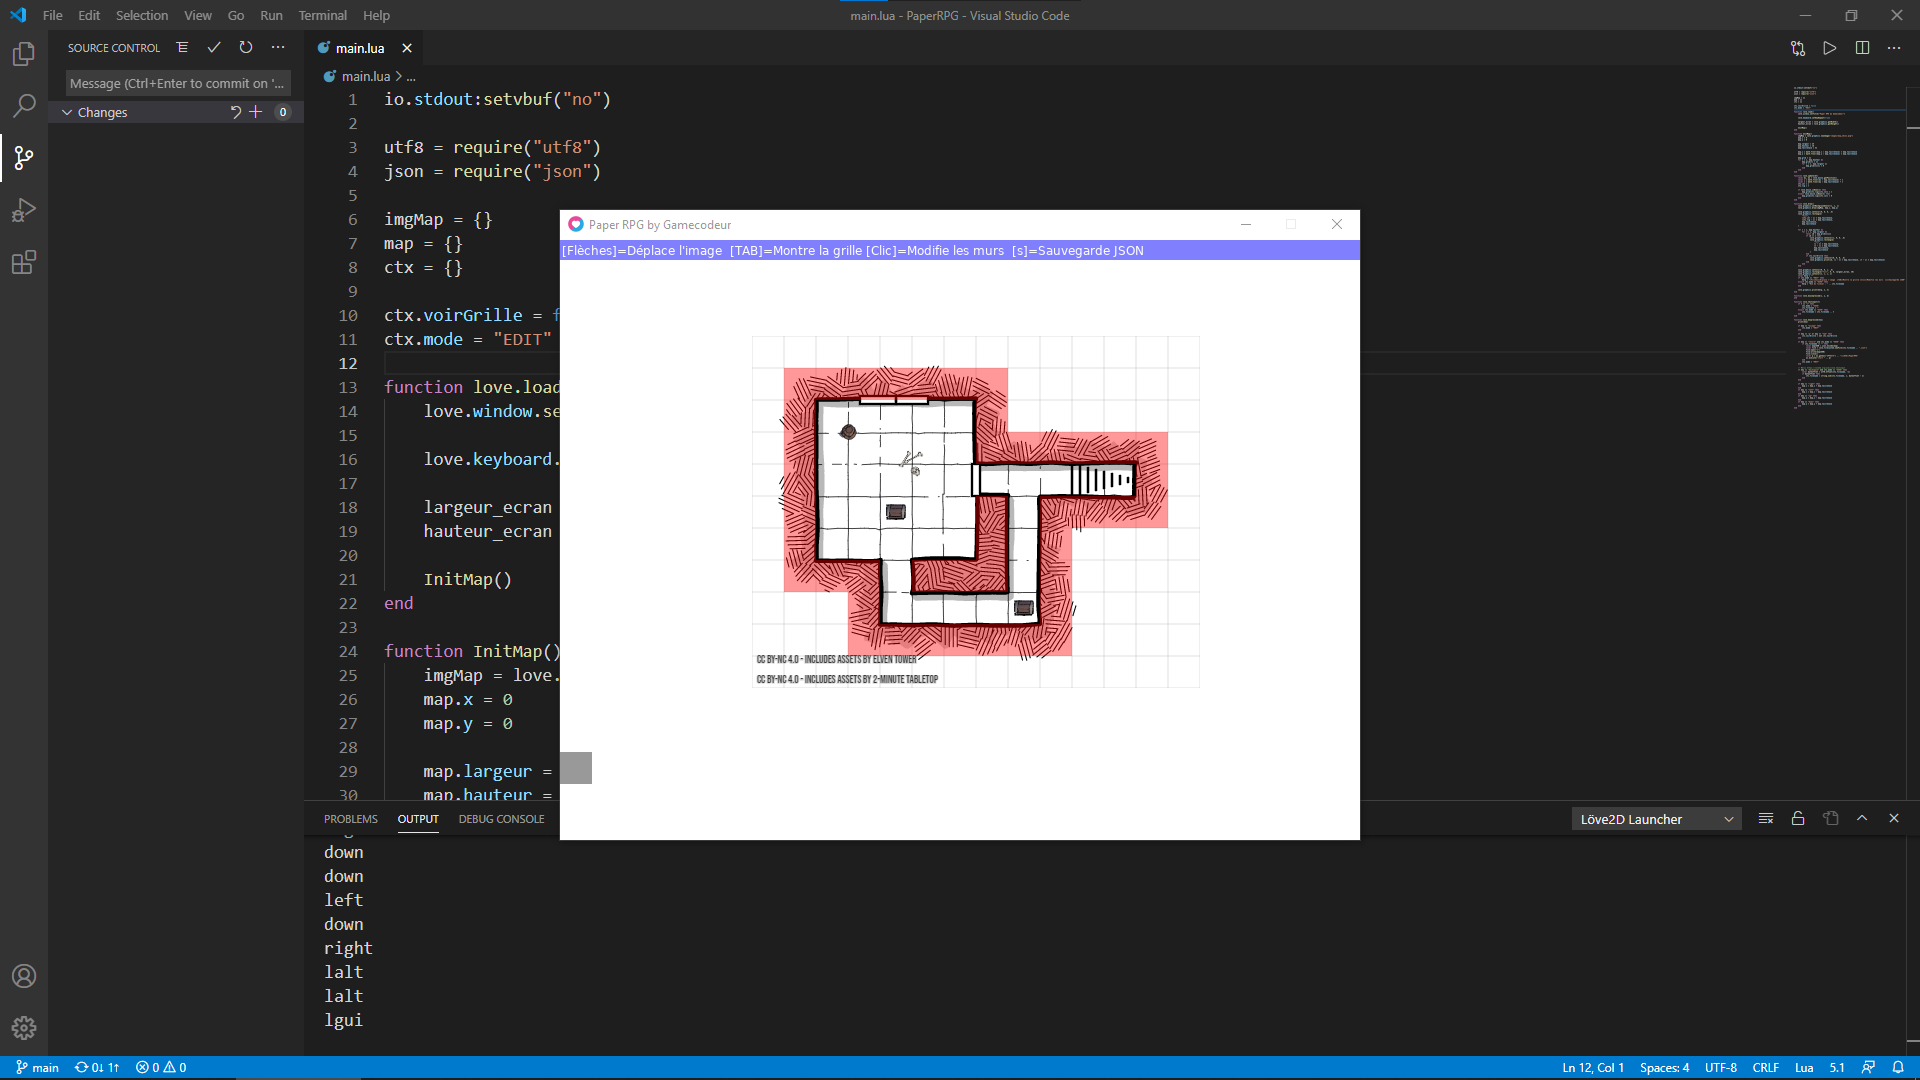Collapse the Changes section in Source Control
Screen dimensions: 1920x1080
(x=68, y=112)
